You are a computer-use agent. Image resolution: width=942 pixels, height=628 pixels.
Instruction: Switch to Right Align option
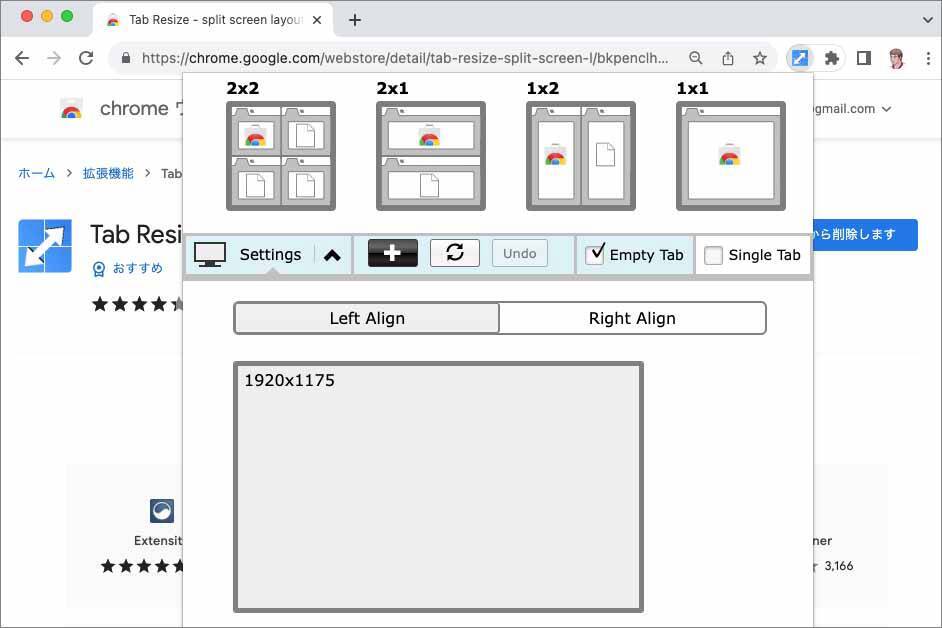pos(632,318)
